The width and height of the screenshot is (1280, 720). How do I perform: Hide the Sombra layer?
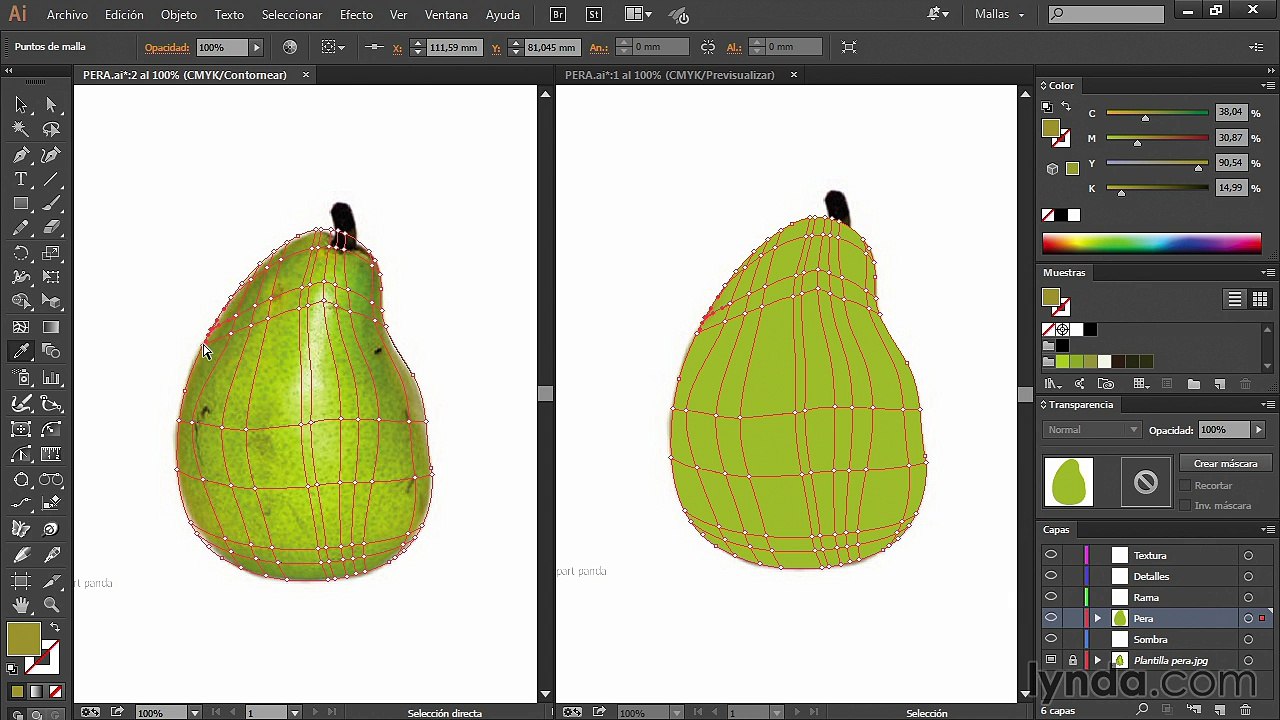click(x=1050, y=639)
